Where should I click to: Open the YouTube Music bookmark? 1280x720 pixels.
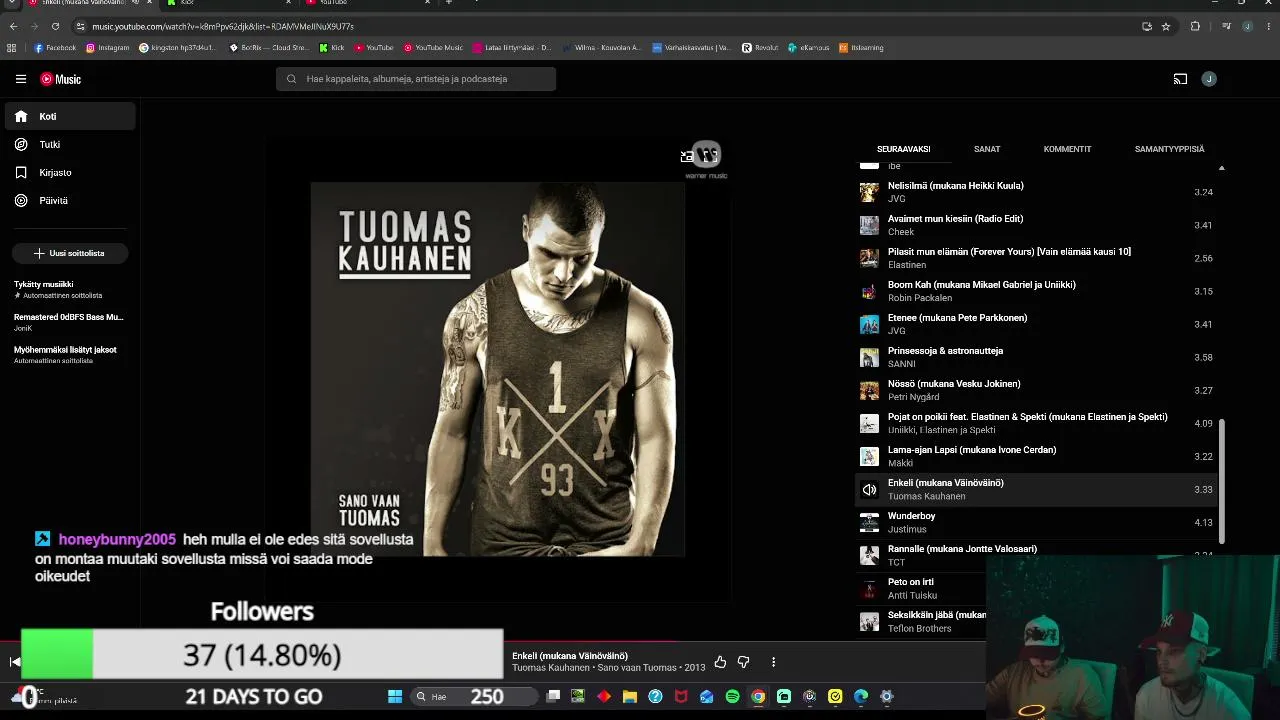[x=434, y=47]
